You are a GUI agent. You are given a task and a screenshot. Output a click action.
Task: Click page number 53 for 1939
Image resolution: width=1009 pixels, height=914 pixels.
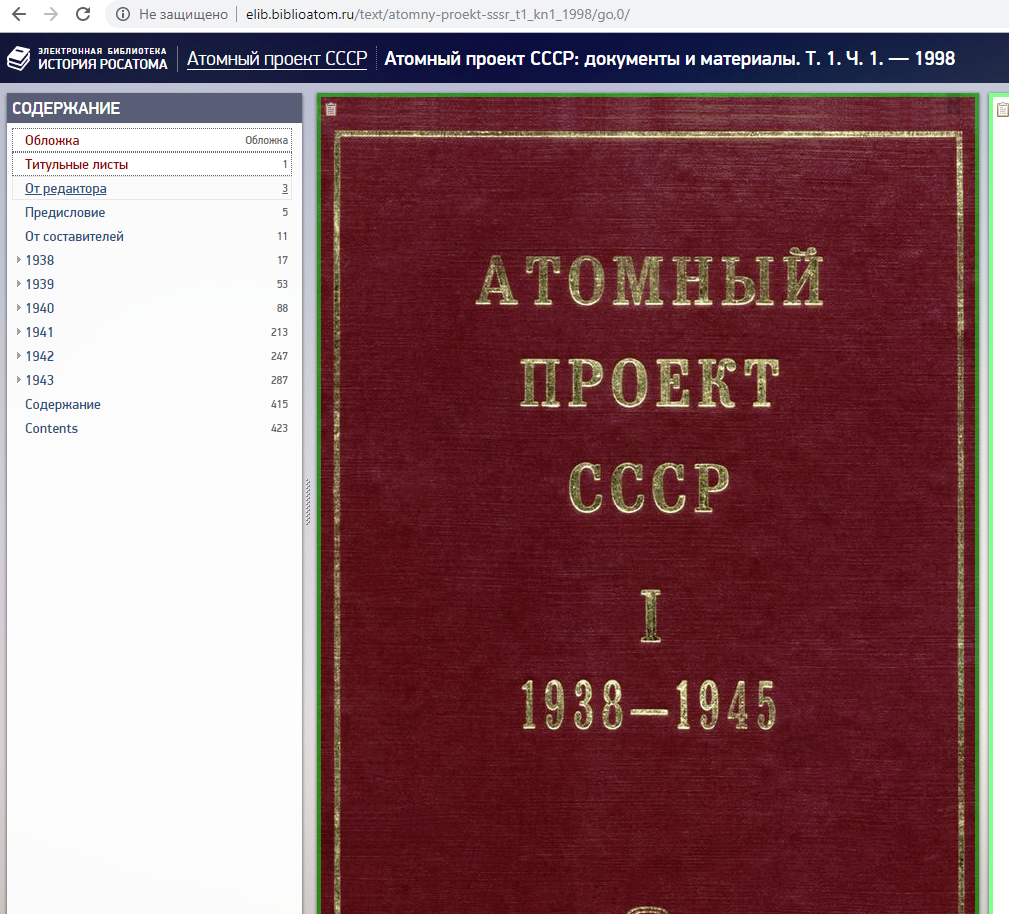282,284
